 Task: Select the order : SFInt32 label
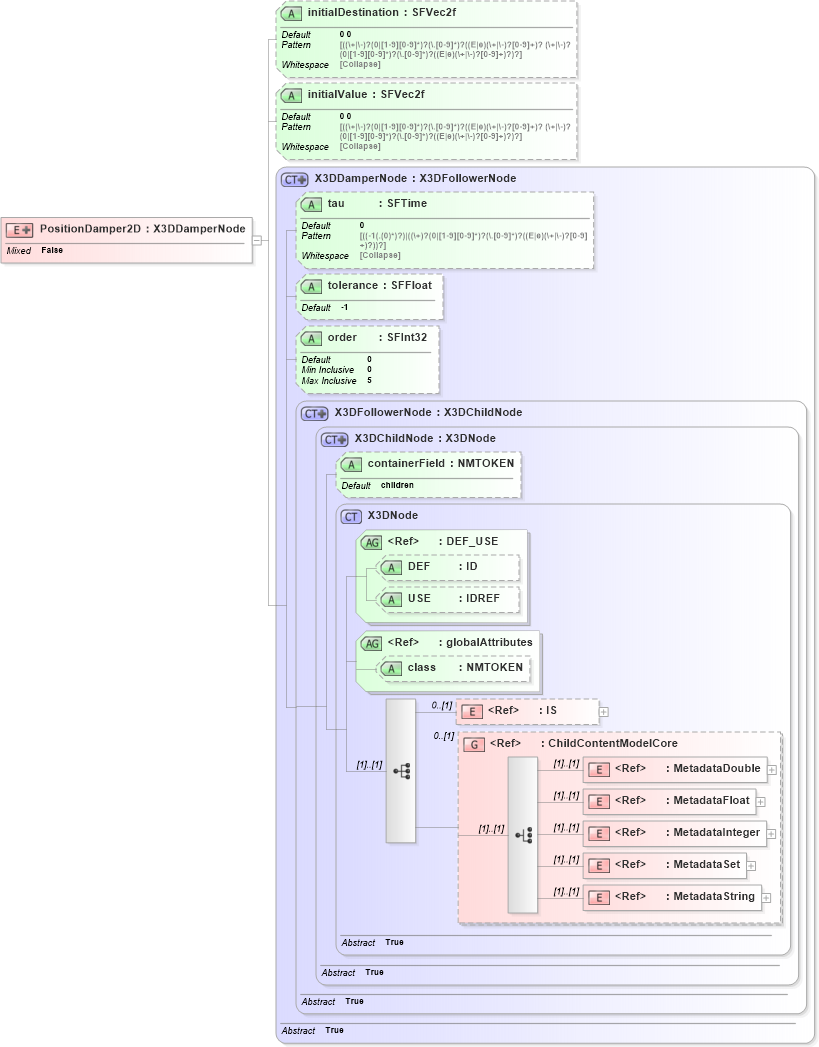(377, 338)
